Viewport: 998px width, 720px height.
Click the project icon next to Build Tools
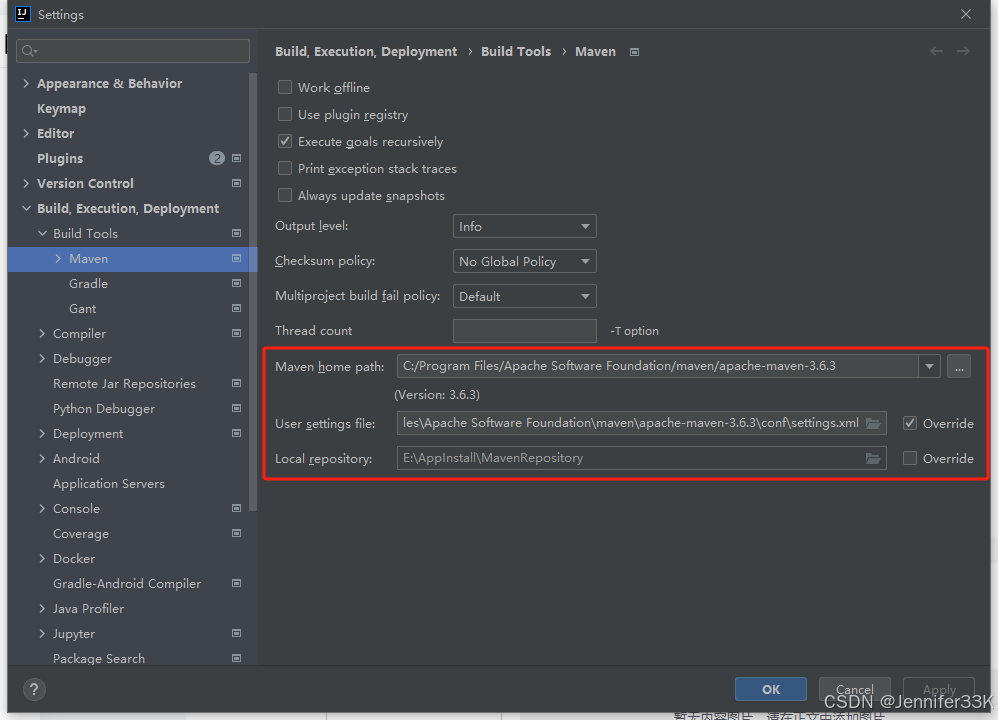point(236,234)
